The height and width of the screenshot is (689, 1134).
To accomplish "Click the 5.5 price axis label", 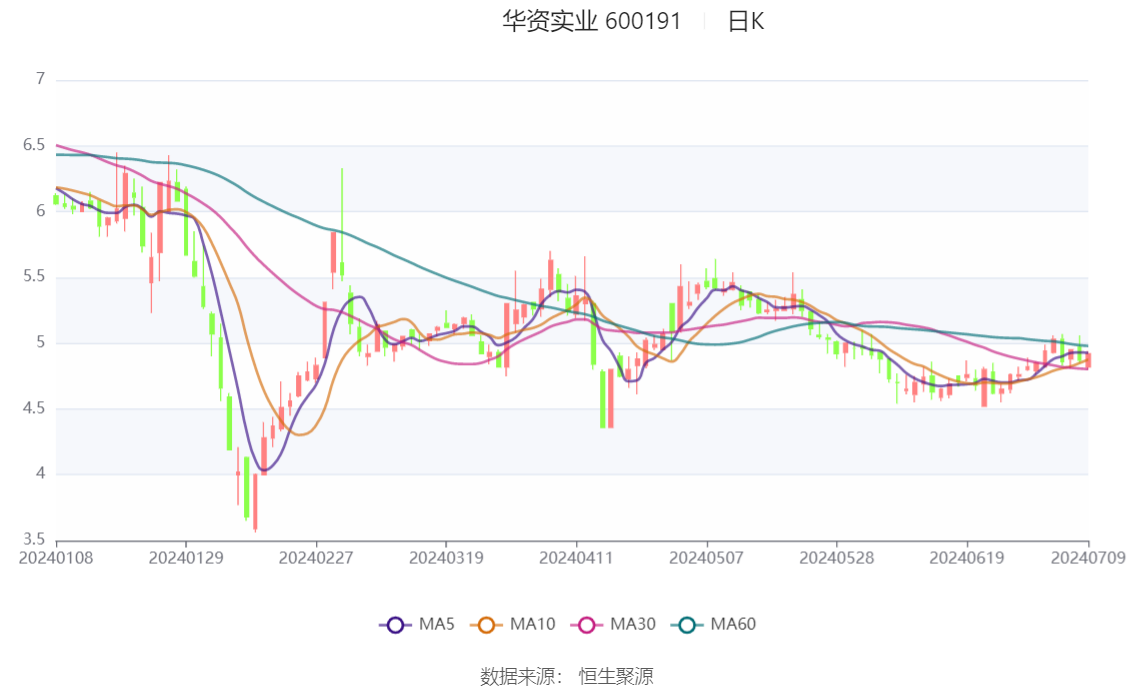I will click(34, 276).
